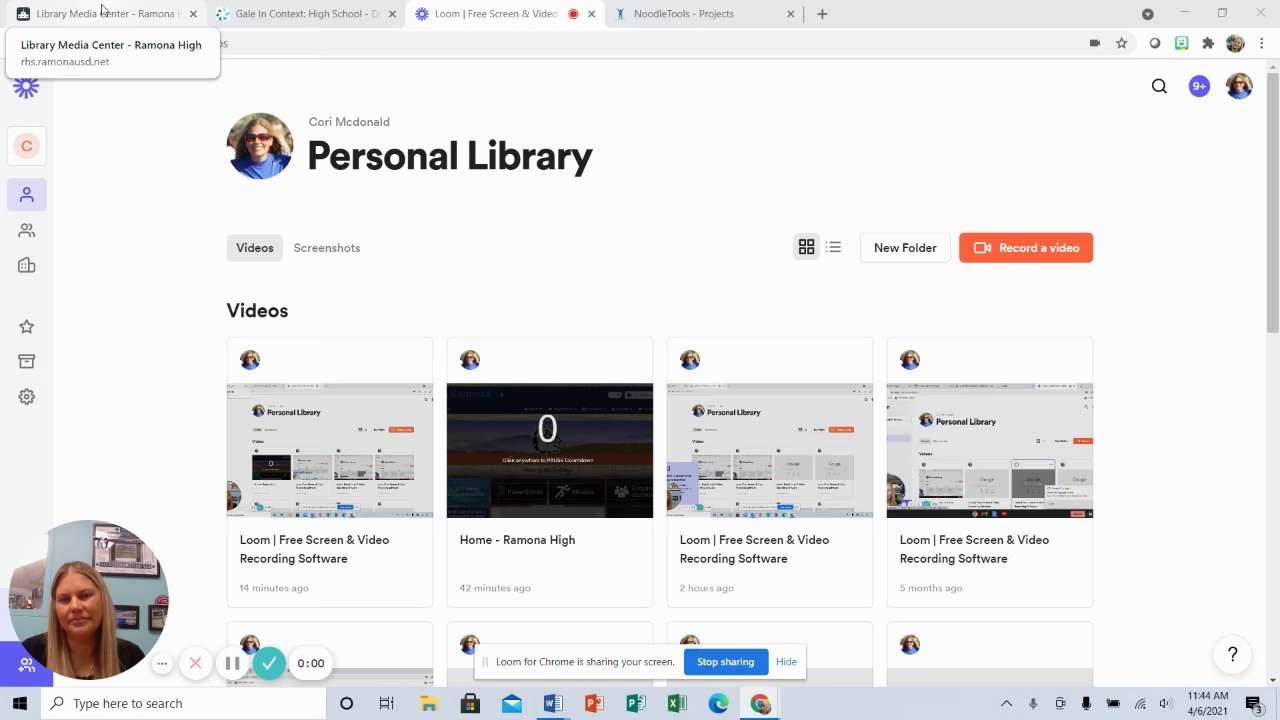Image resolution: width=1280 pixels, height=720 pixels.
Task: Open the Windows Start menu
Action: [20, 703]
